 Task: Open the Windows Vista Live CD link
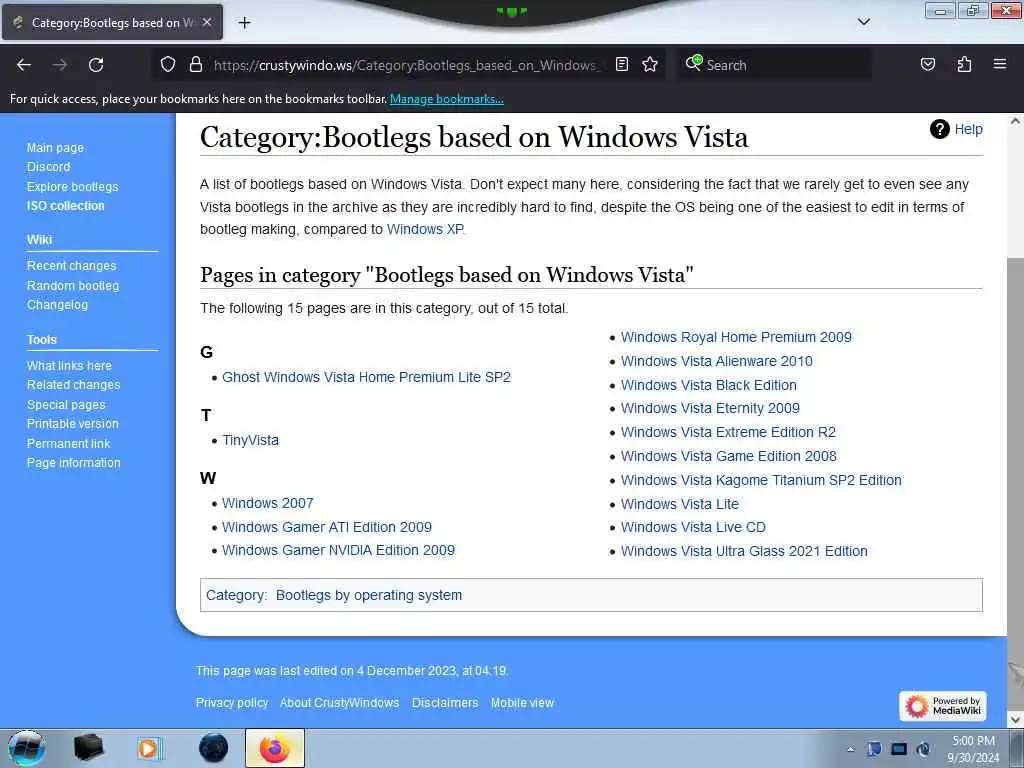[x=693, y=527]
